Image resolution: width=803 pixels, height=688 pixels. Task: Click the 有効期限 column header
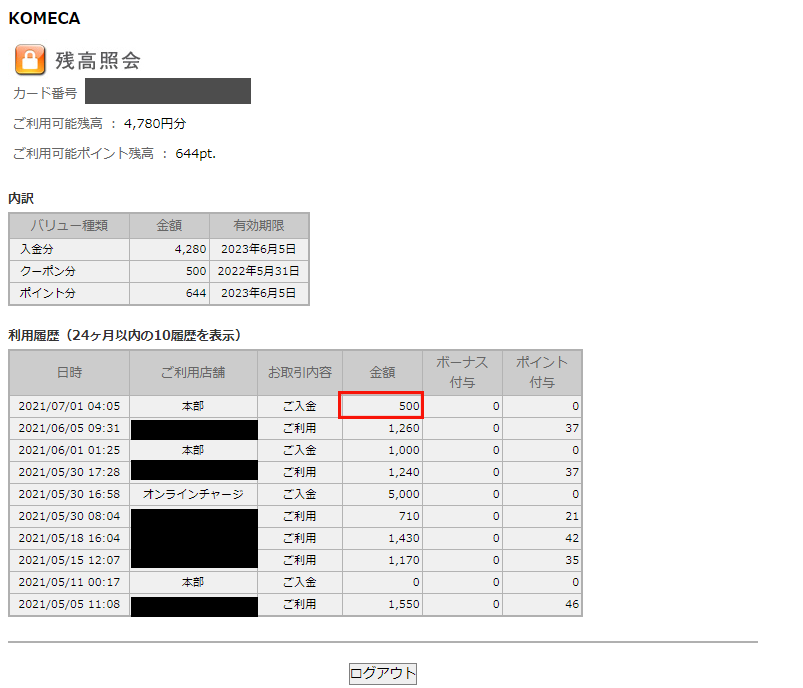259,225
